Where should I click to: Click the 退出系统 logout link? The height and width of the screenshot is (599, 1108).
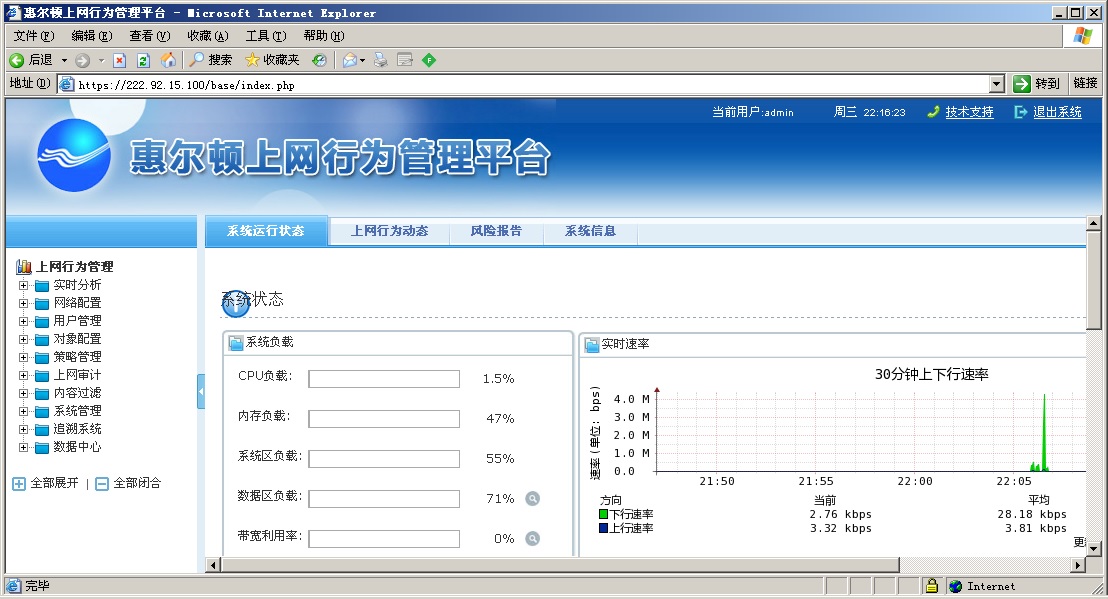pyautogui.click(x=1057, y=112)
